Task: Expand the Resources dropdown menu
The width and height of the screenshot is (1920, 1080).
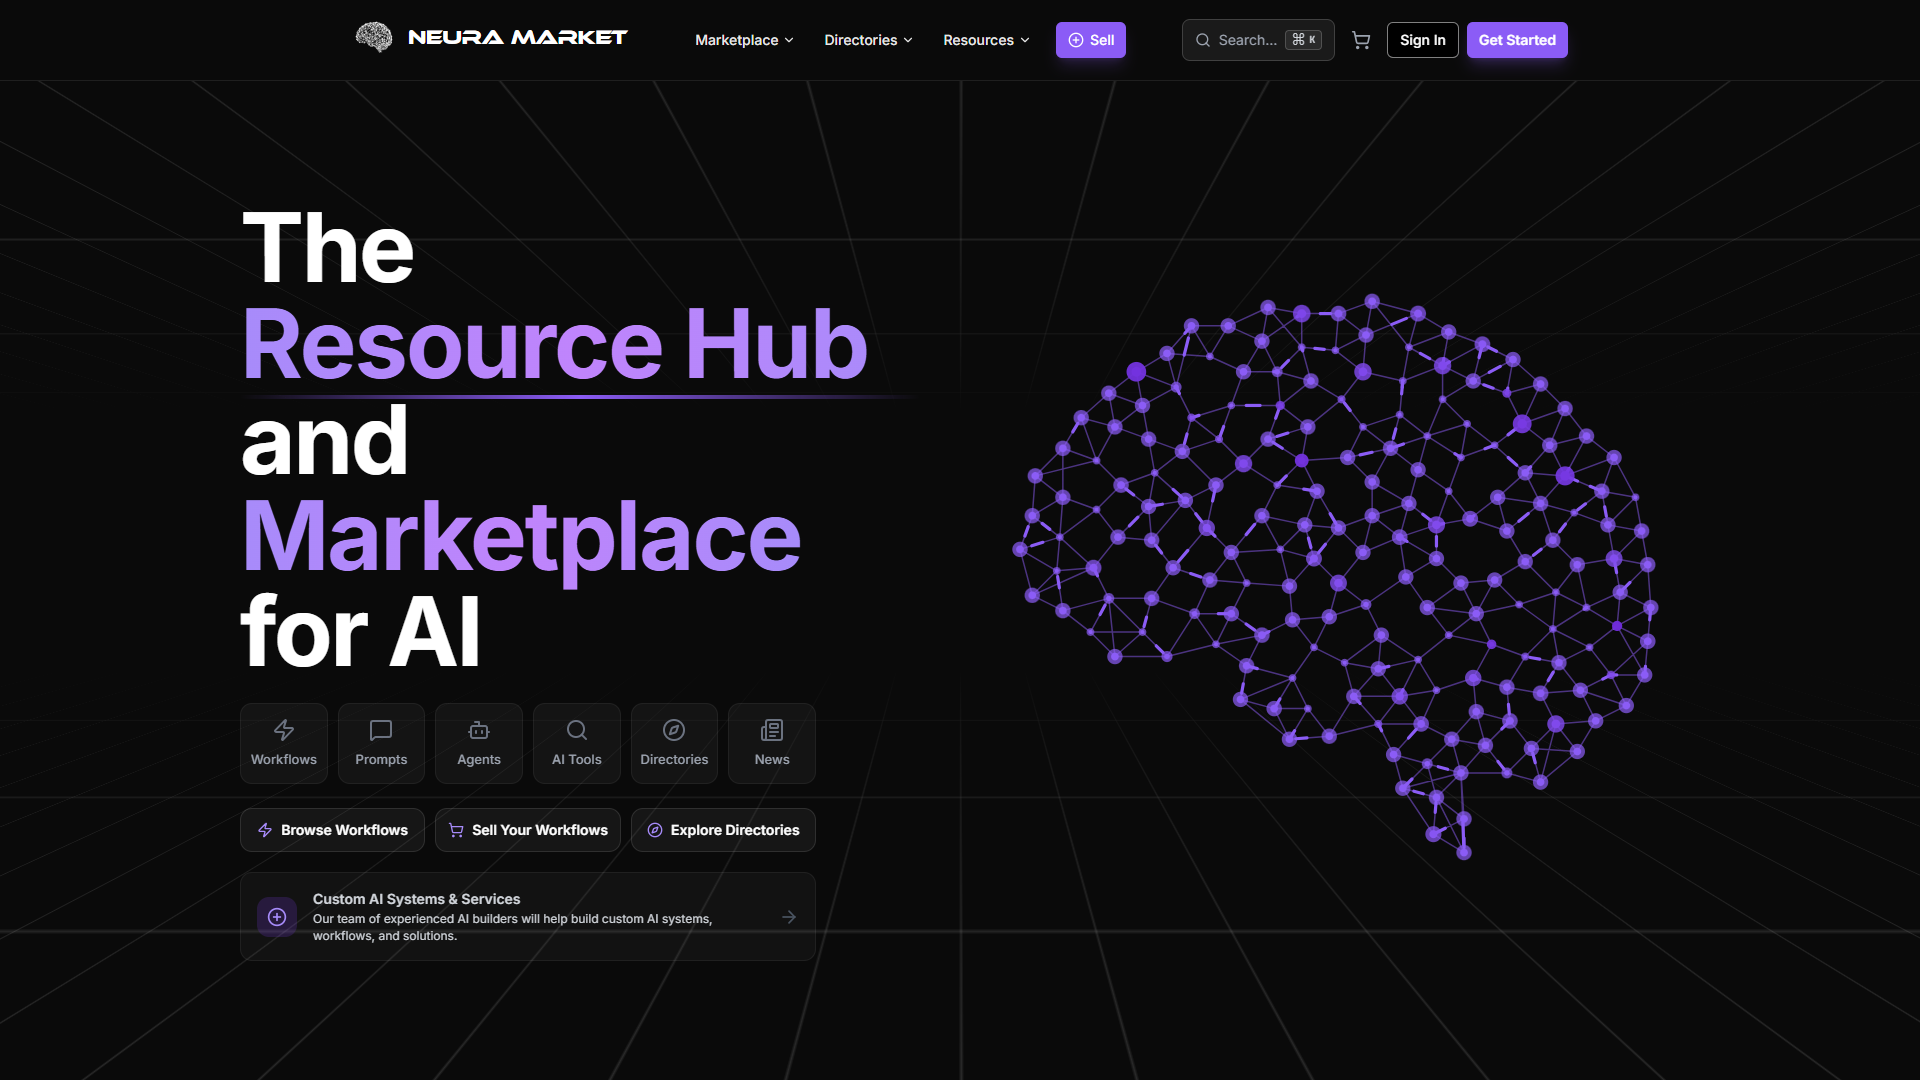Action: [986, 40]
